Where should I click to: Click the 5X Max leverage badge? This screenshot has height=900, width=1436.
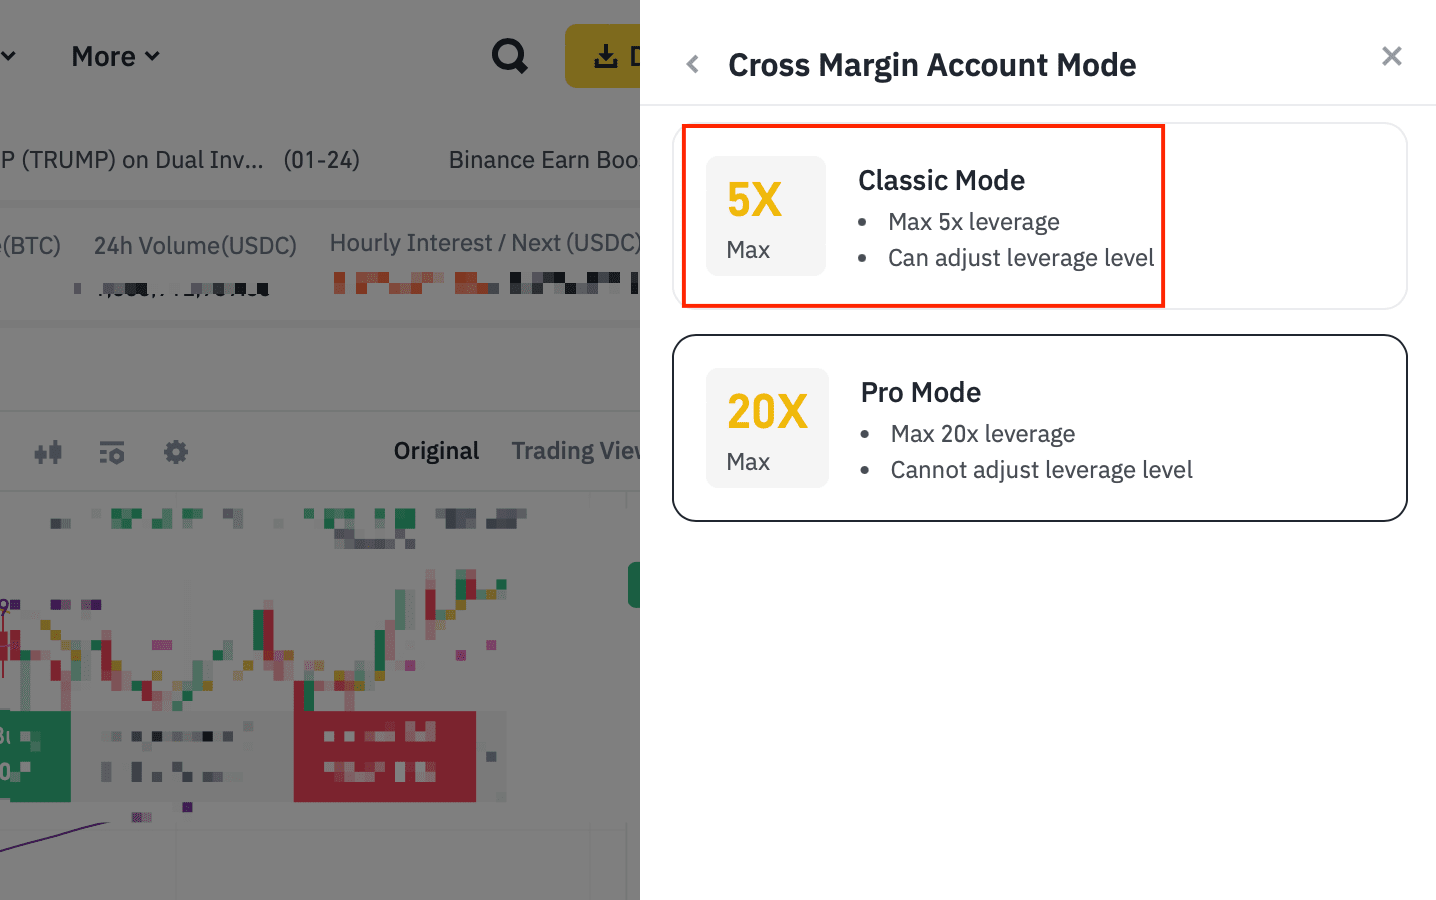(x=766, y=216)
